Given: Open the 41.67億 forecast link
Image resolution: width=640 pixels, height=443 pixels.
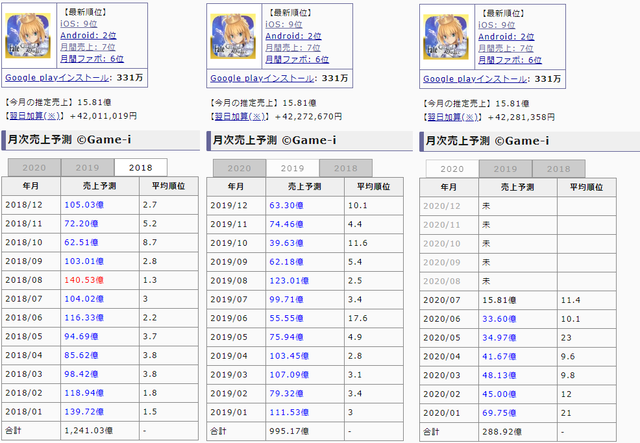Looking at the screenshot, I should coord(499,356).
